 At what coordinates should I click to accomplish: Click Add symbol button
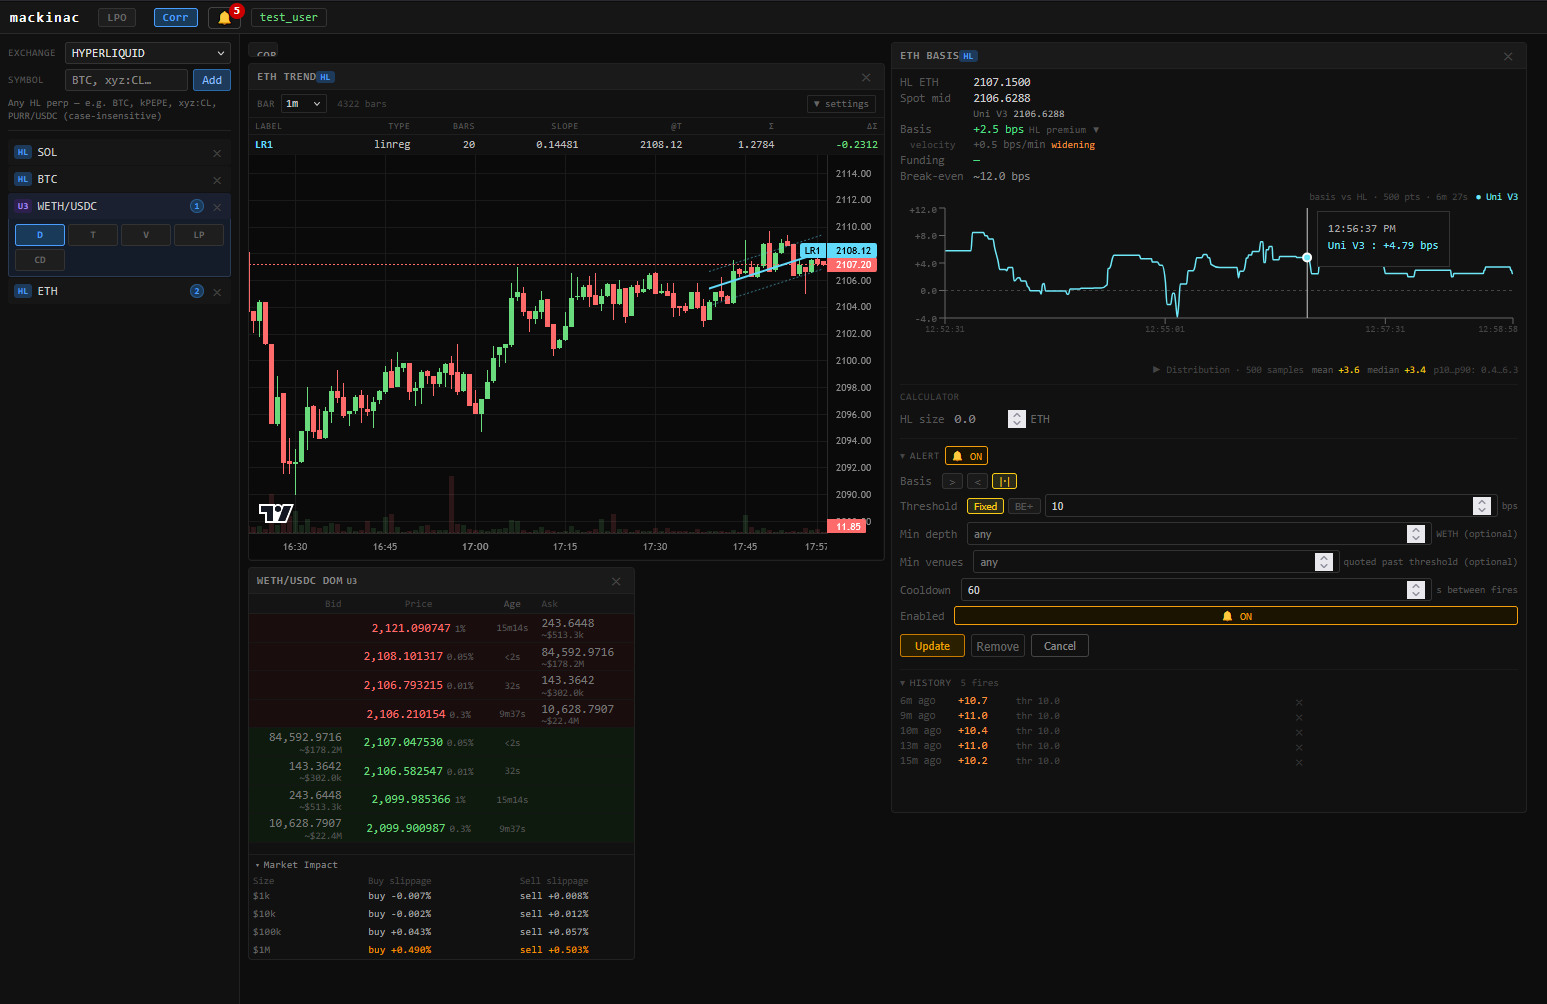tap(212, 80)
